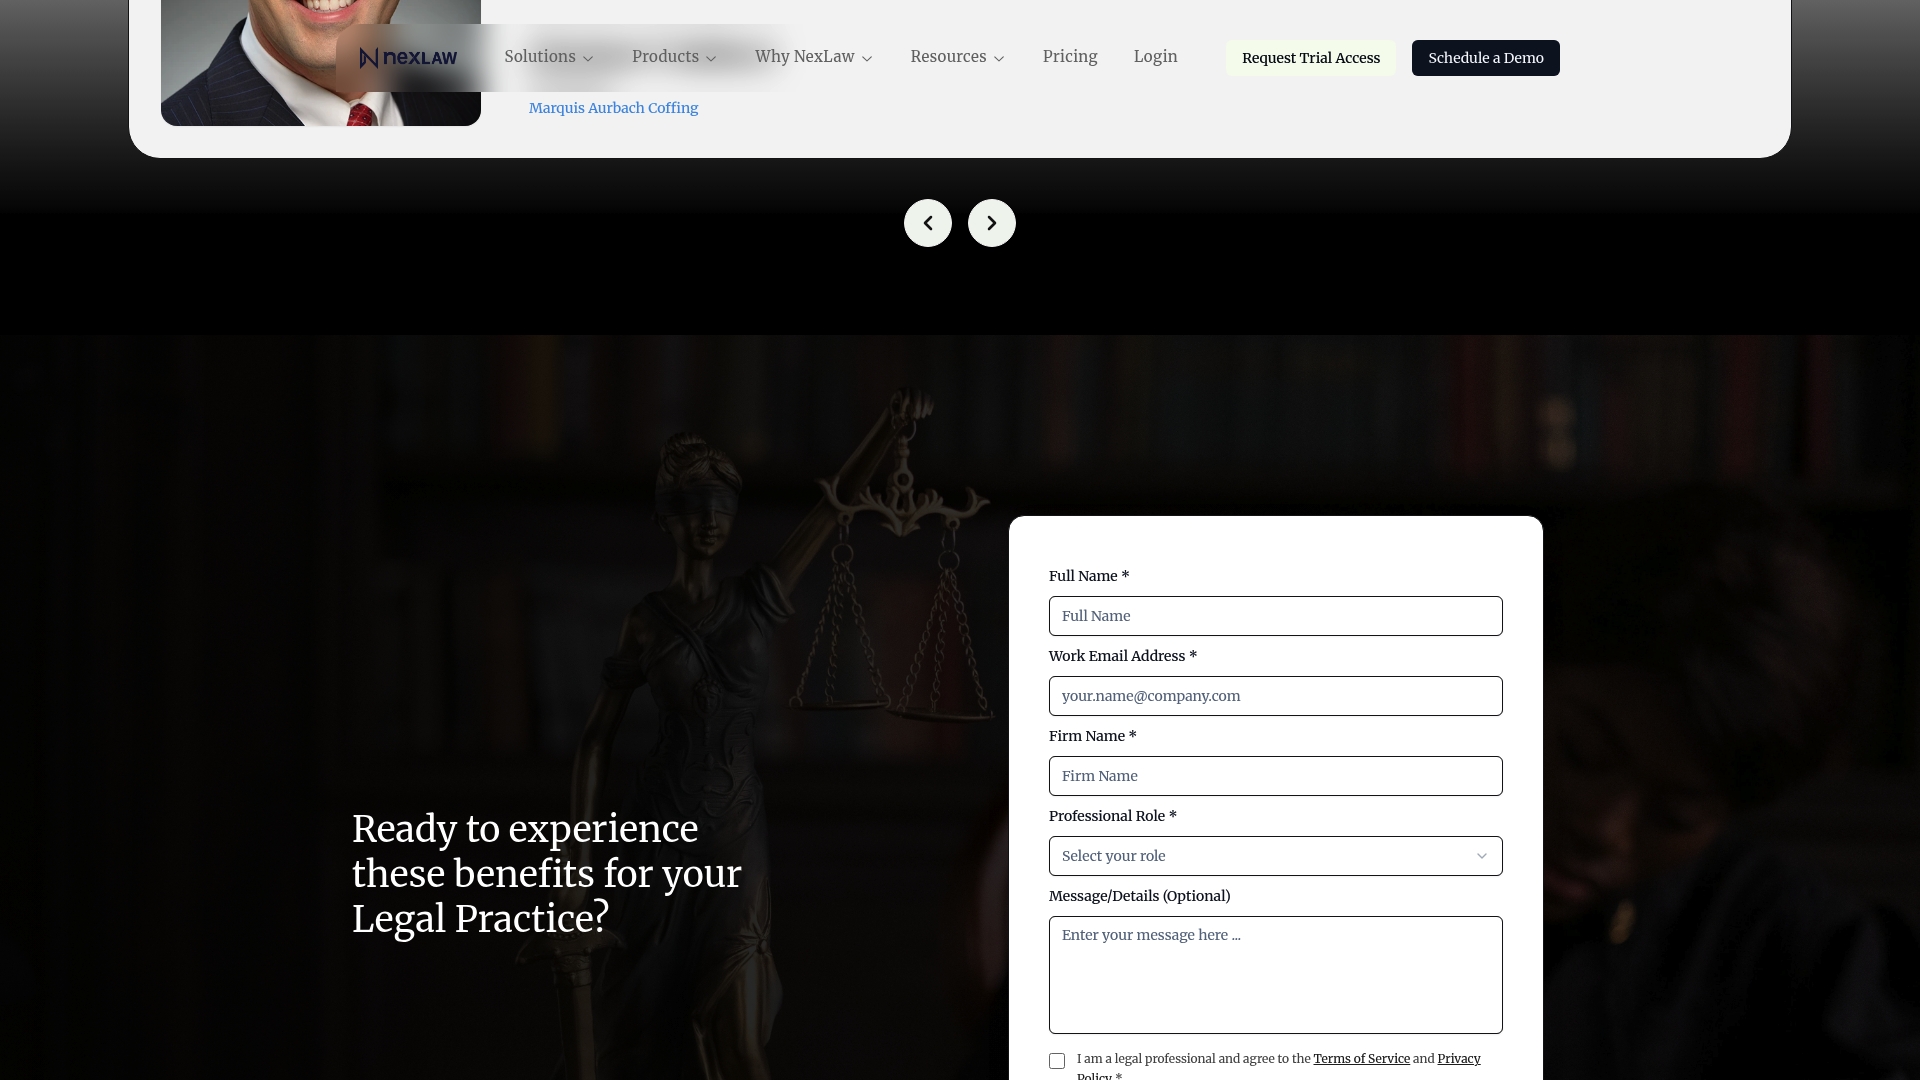The height and width of the screenshot is (1080, 1920).
Task: Go to previous testimonial slide
Action: [x=928, y=223]
